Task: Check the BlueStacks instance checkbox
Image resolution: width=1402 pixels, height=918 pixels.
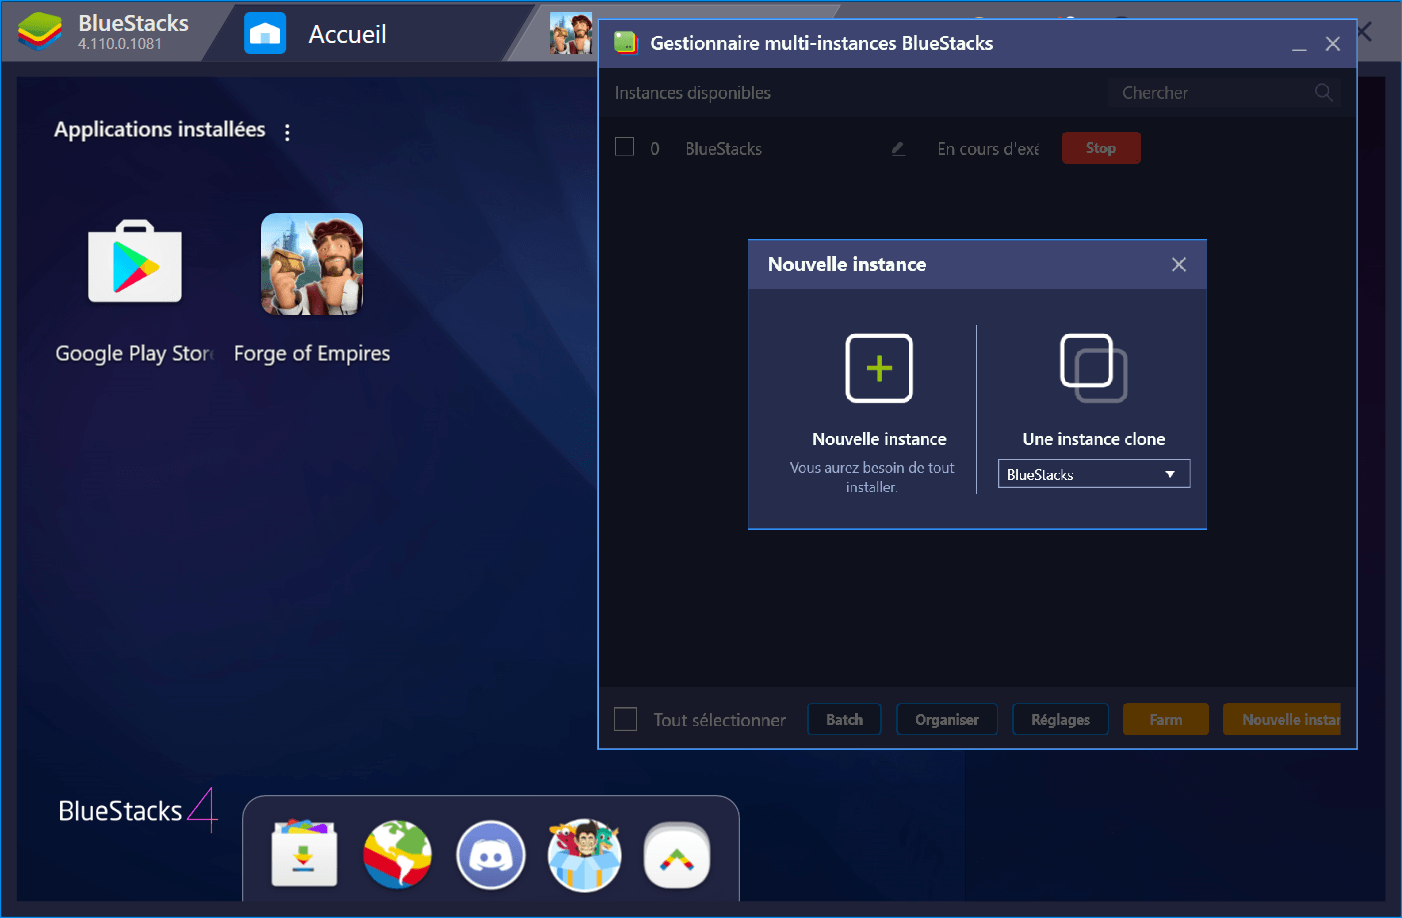Action: 625,147
